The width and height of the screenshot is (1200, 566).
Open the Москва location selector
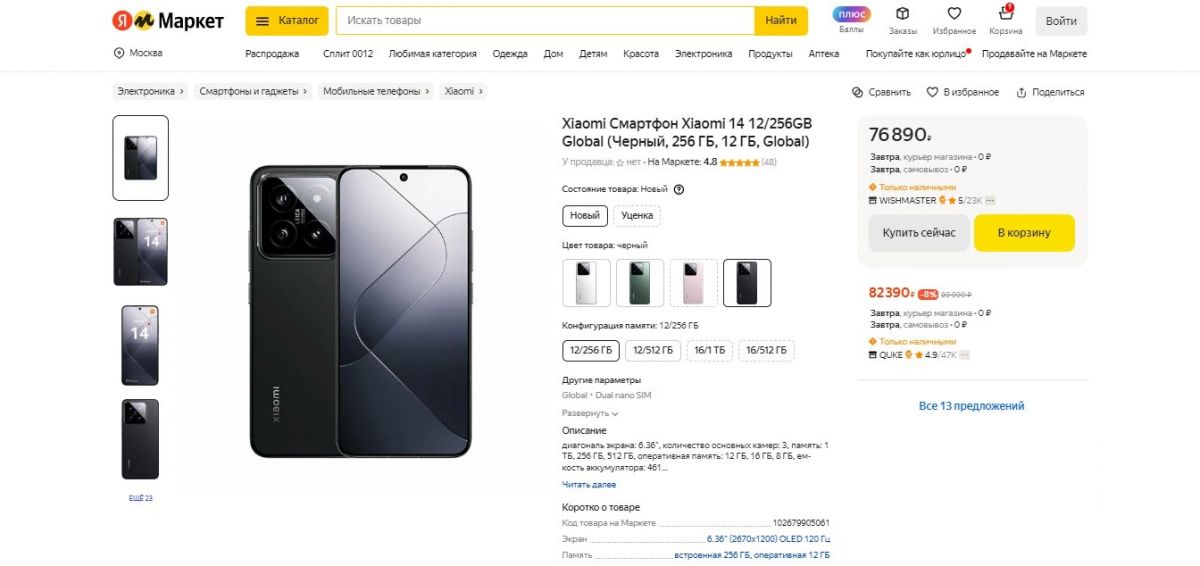tap(138, 53)
